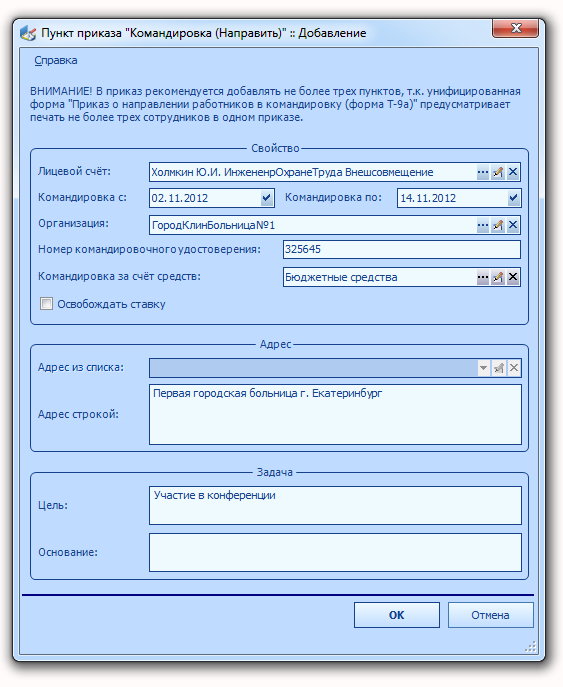The height and width of the screenshot is (687, 563).
Task: Open the Справка menu
Action: tap(56, 60)
